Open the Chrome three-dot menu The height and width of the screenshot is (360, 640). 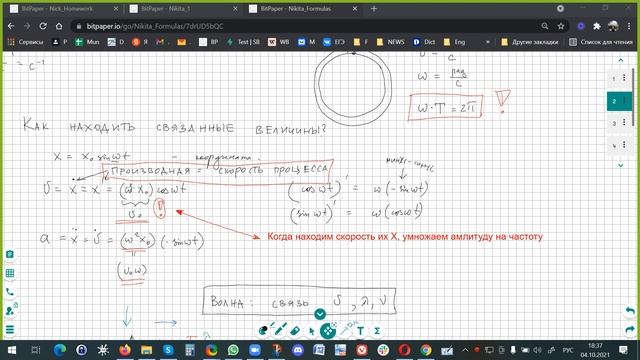click(629, 26)
